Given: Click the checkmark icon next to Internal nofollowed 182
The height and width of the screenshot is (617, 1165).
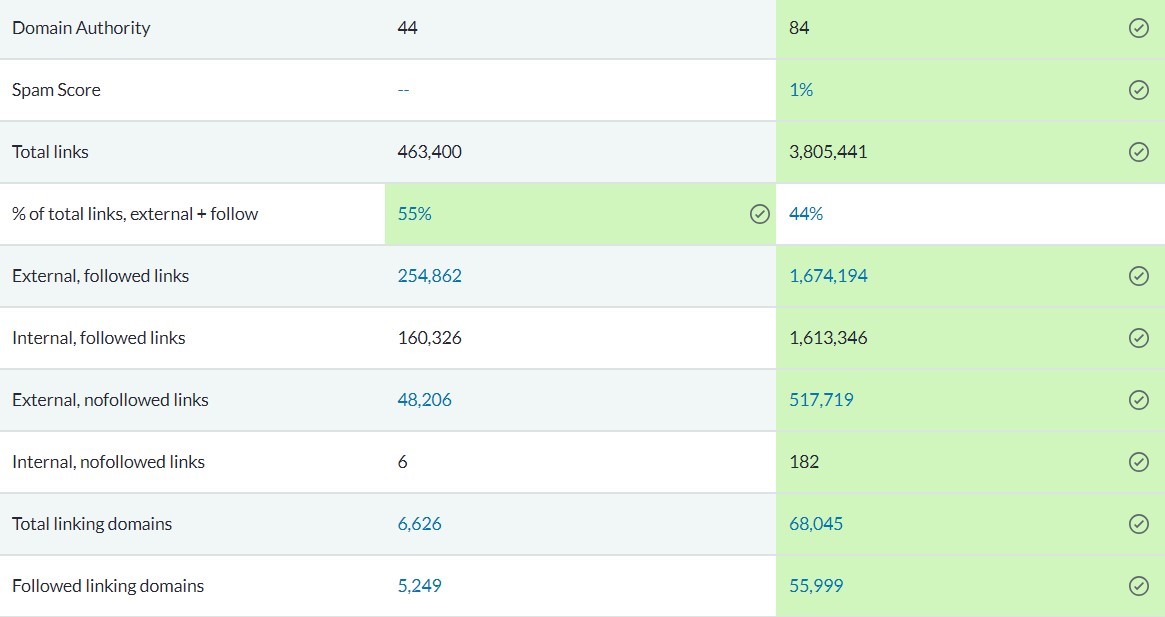Looking at the screenshot, I should pos(1138,462).
